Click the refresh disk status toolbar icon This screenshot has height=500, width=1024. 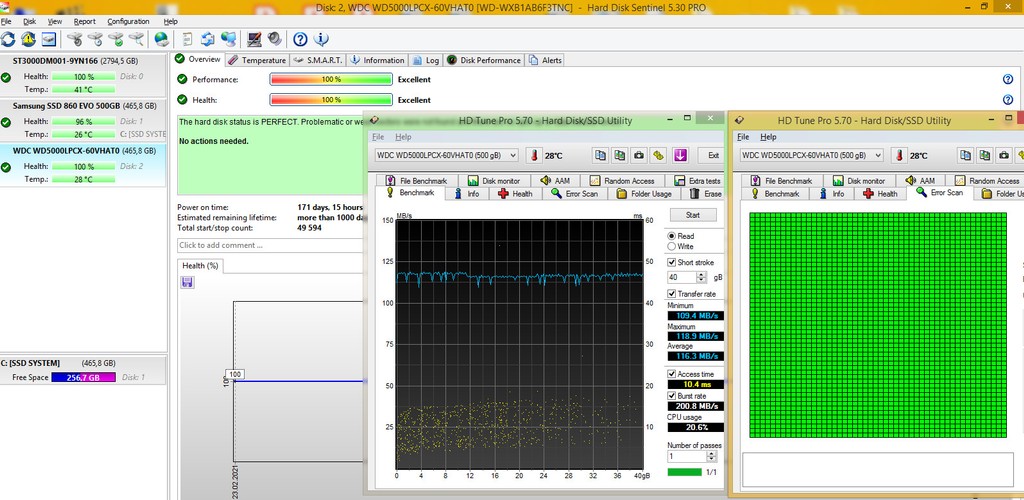click(x=8, y=39)
